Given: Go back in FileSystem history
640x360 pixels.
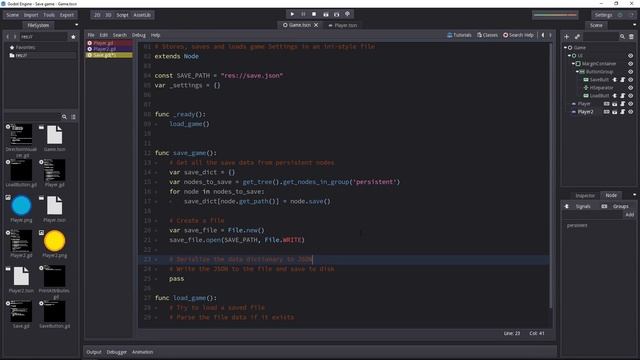Looking at the screenshot, I should pos(7,37).
